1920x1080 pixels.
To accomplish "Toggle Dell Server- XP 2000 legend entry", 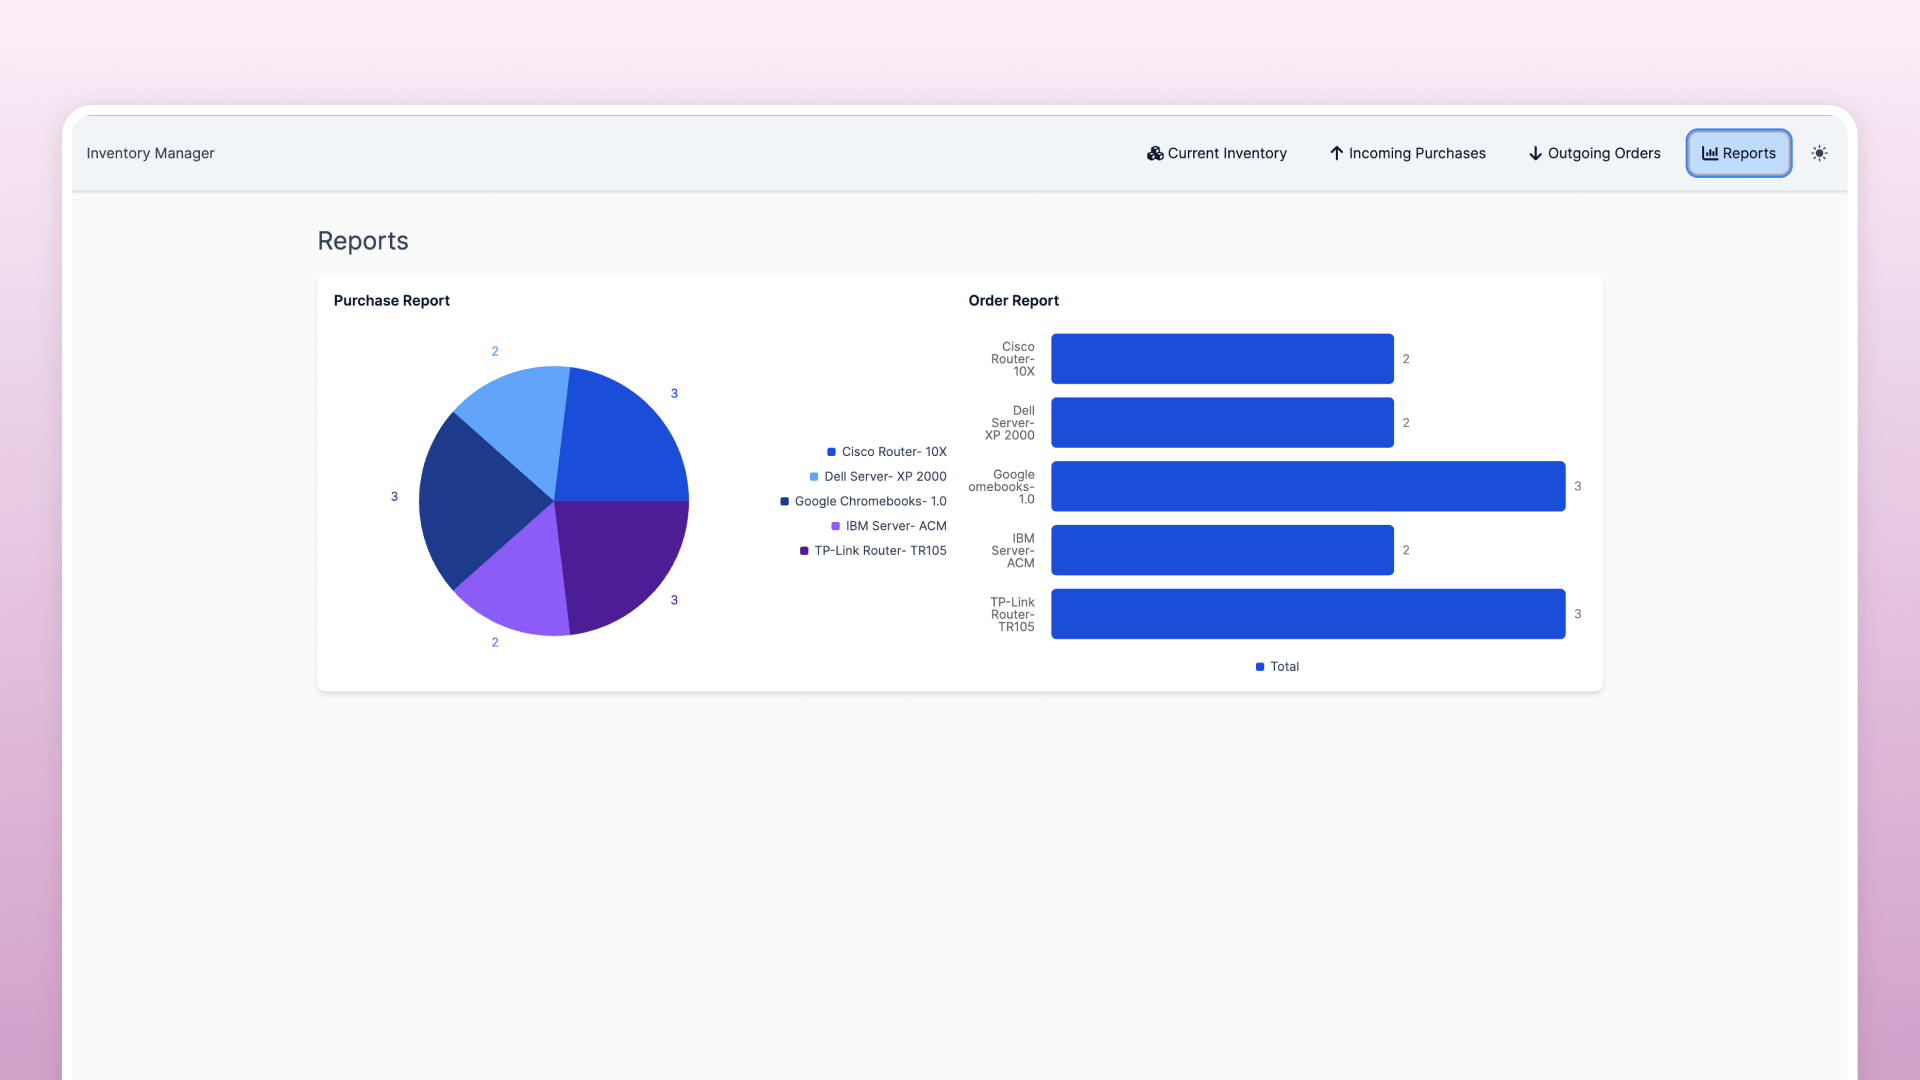I will coord(884,477).
